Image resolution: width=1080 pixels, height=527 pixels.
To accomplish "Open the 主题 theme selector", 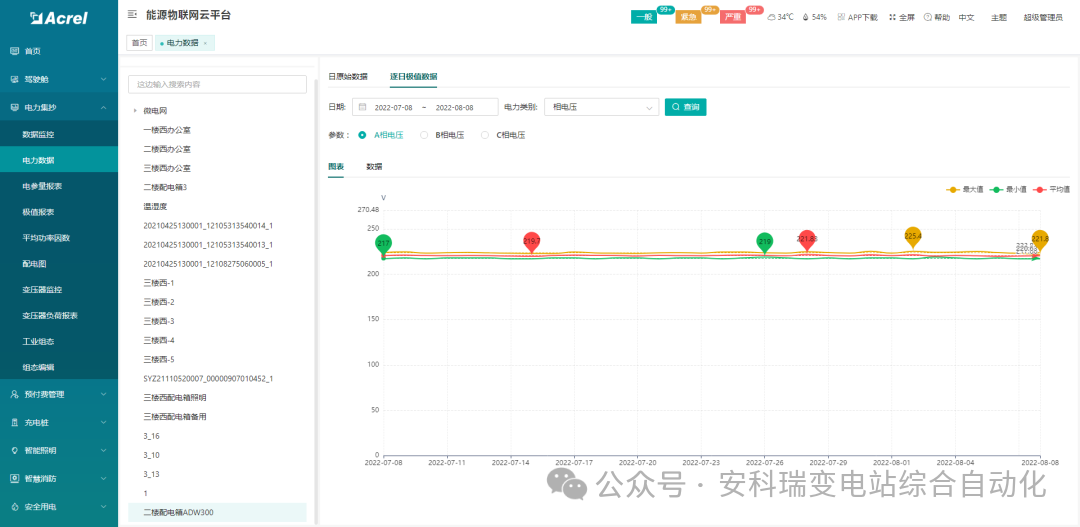I will pos(999,17).
